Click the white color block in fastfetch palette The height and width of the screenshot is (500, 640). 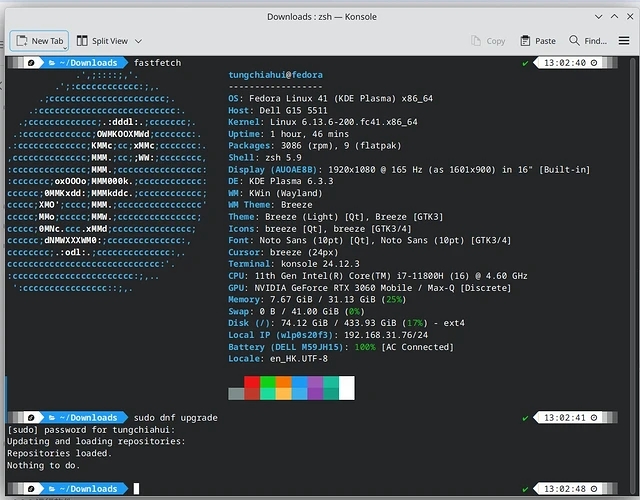[x=346, y=388]
